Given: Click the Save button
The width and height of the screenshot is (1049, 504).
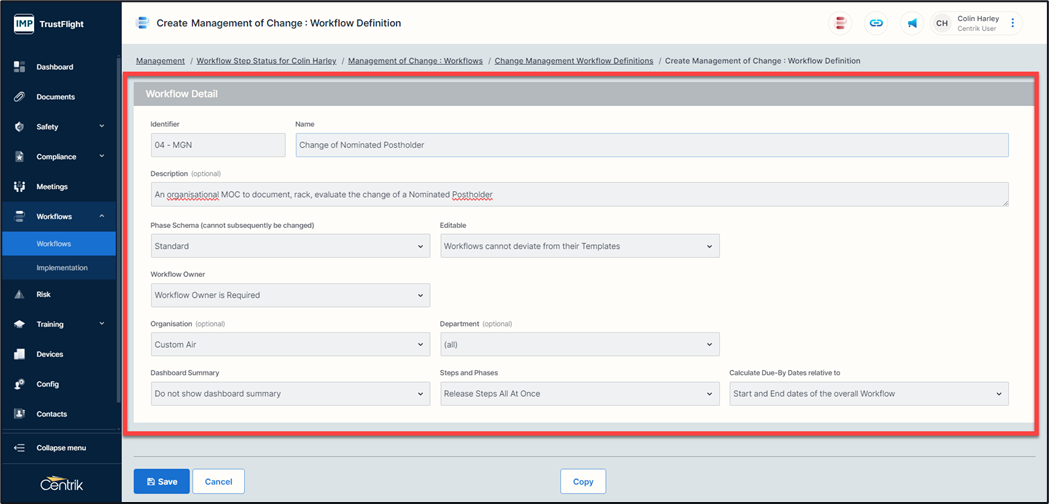Looking at the screenshot, I should 161,481.
